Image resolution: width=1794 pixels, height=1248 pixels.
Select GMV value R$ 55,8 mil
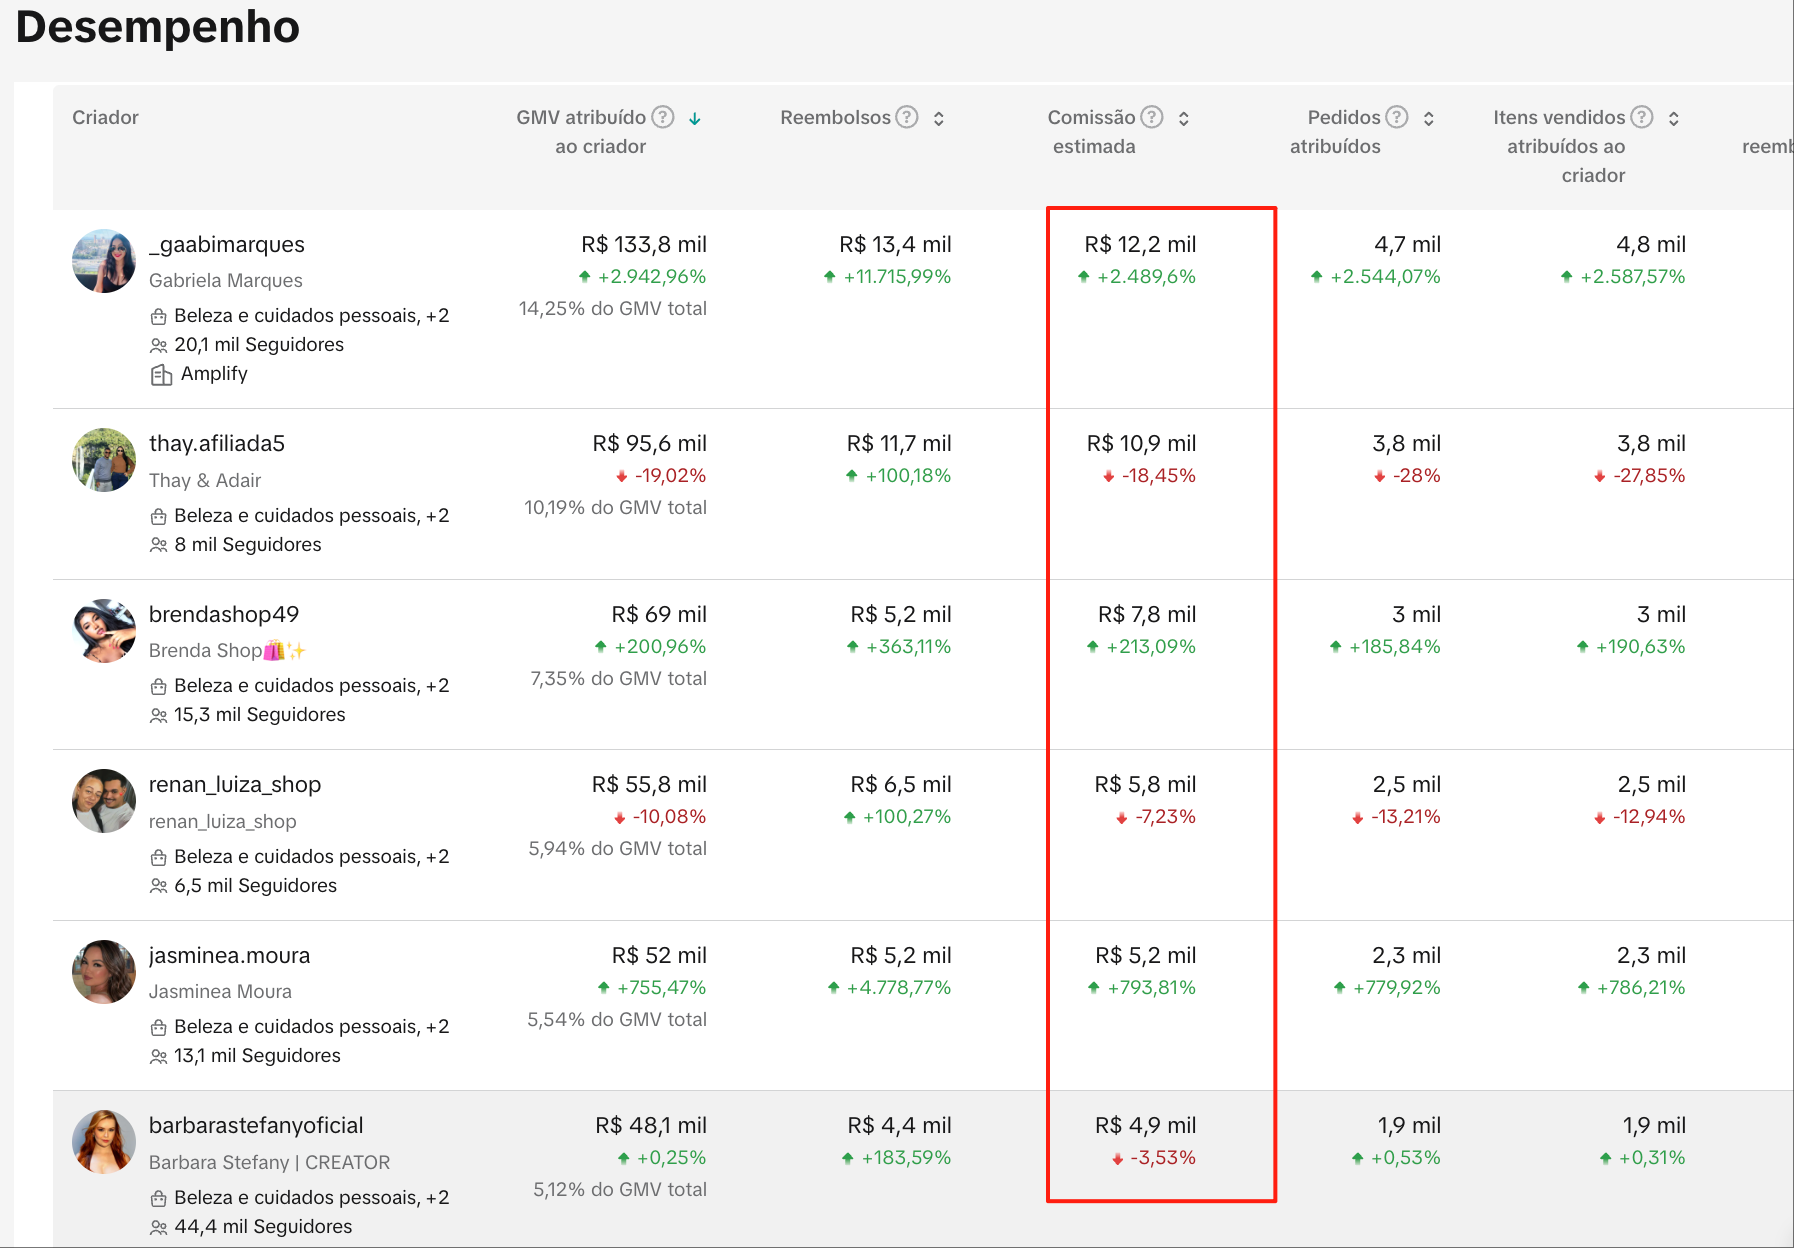(x=649, y=785)
